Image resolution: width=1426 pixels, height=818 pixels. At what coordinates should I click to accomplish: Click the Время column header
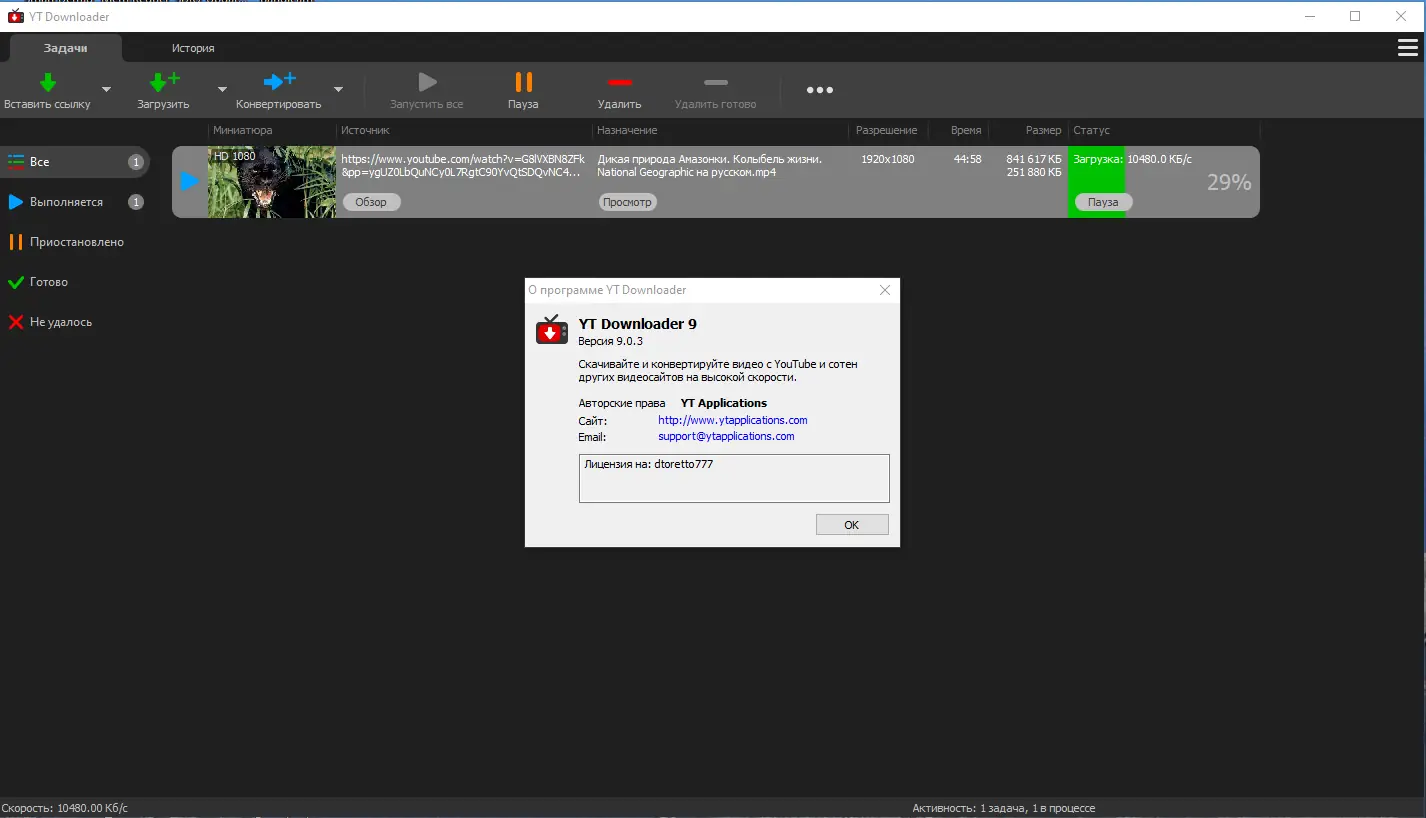(x=966, y=130)
